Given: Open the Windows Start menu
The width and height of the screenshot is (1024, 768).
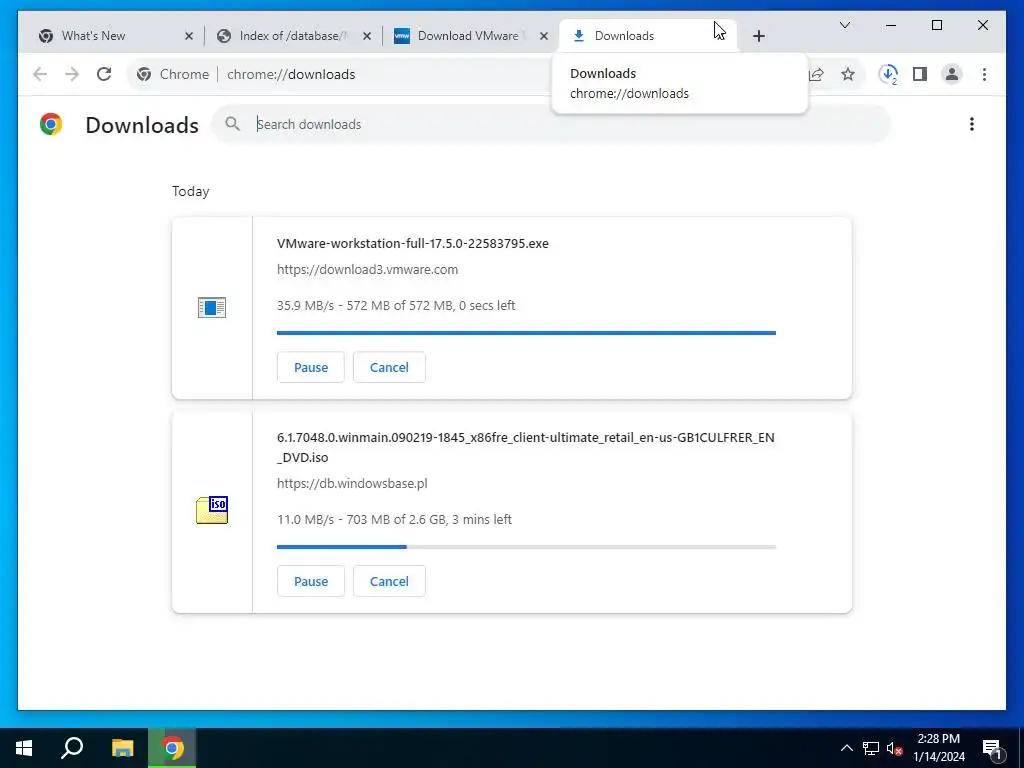Looking at the screenshot, I should tap(24, 748).
